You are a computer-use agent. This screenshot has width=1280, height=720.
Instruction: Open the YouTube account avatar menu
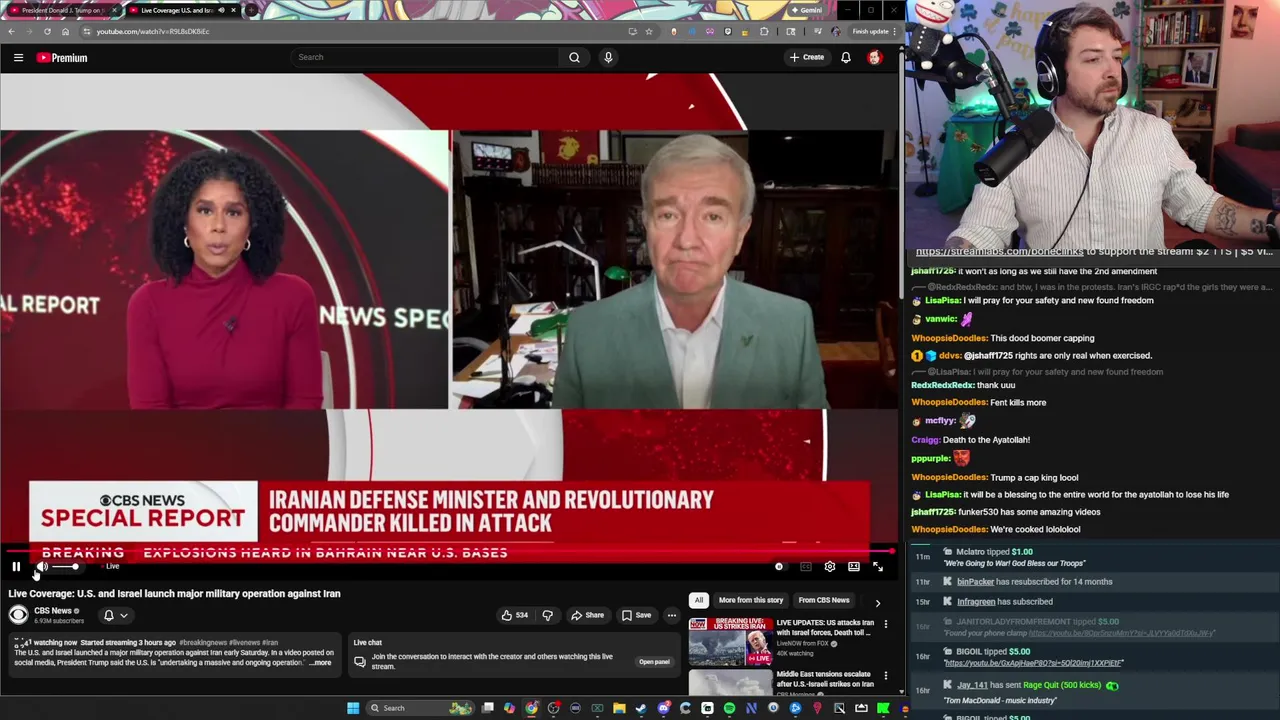pos(875,57)
